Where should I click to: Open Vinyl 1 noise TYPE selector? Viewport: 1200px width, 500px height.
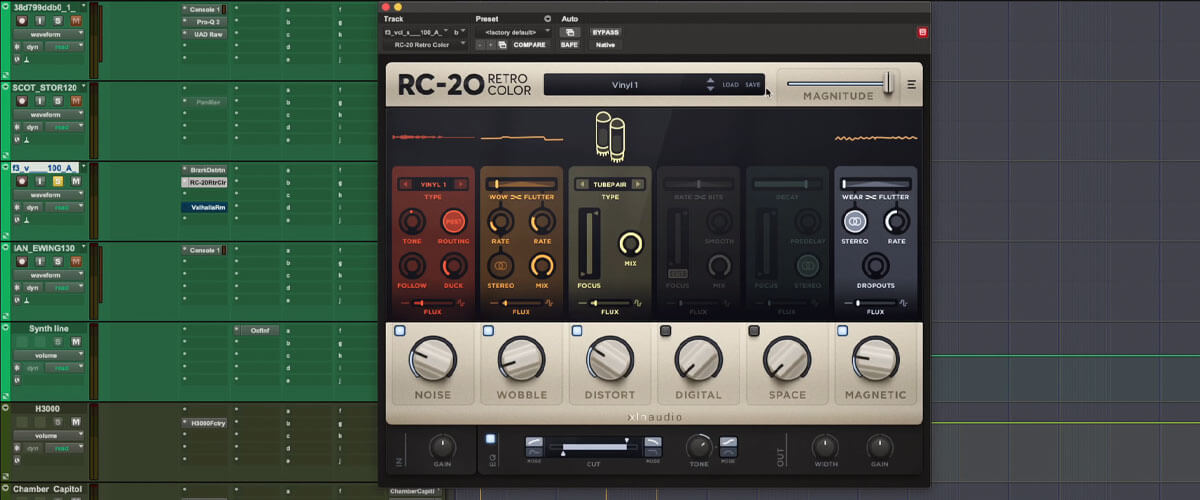tap(433, 184)
